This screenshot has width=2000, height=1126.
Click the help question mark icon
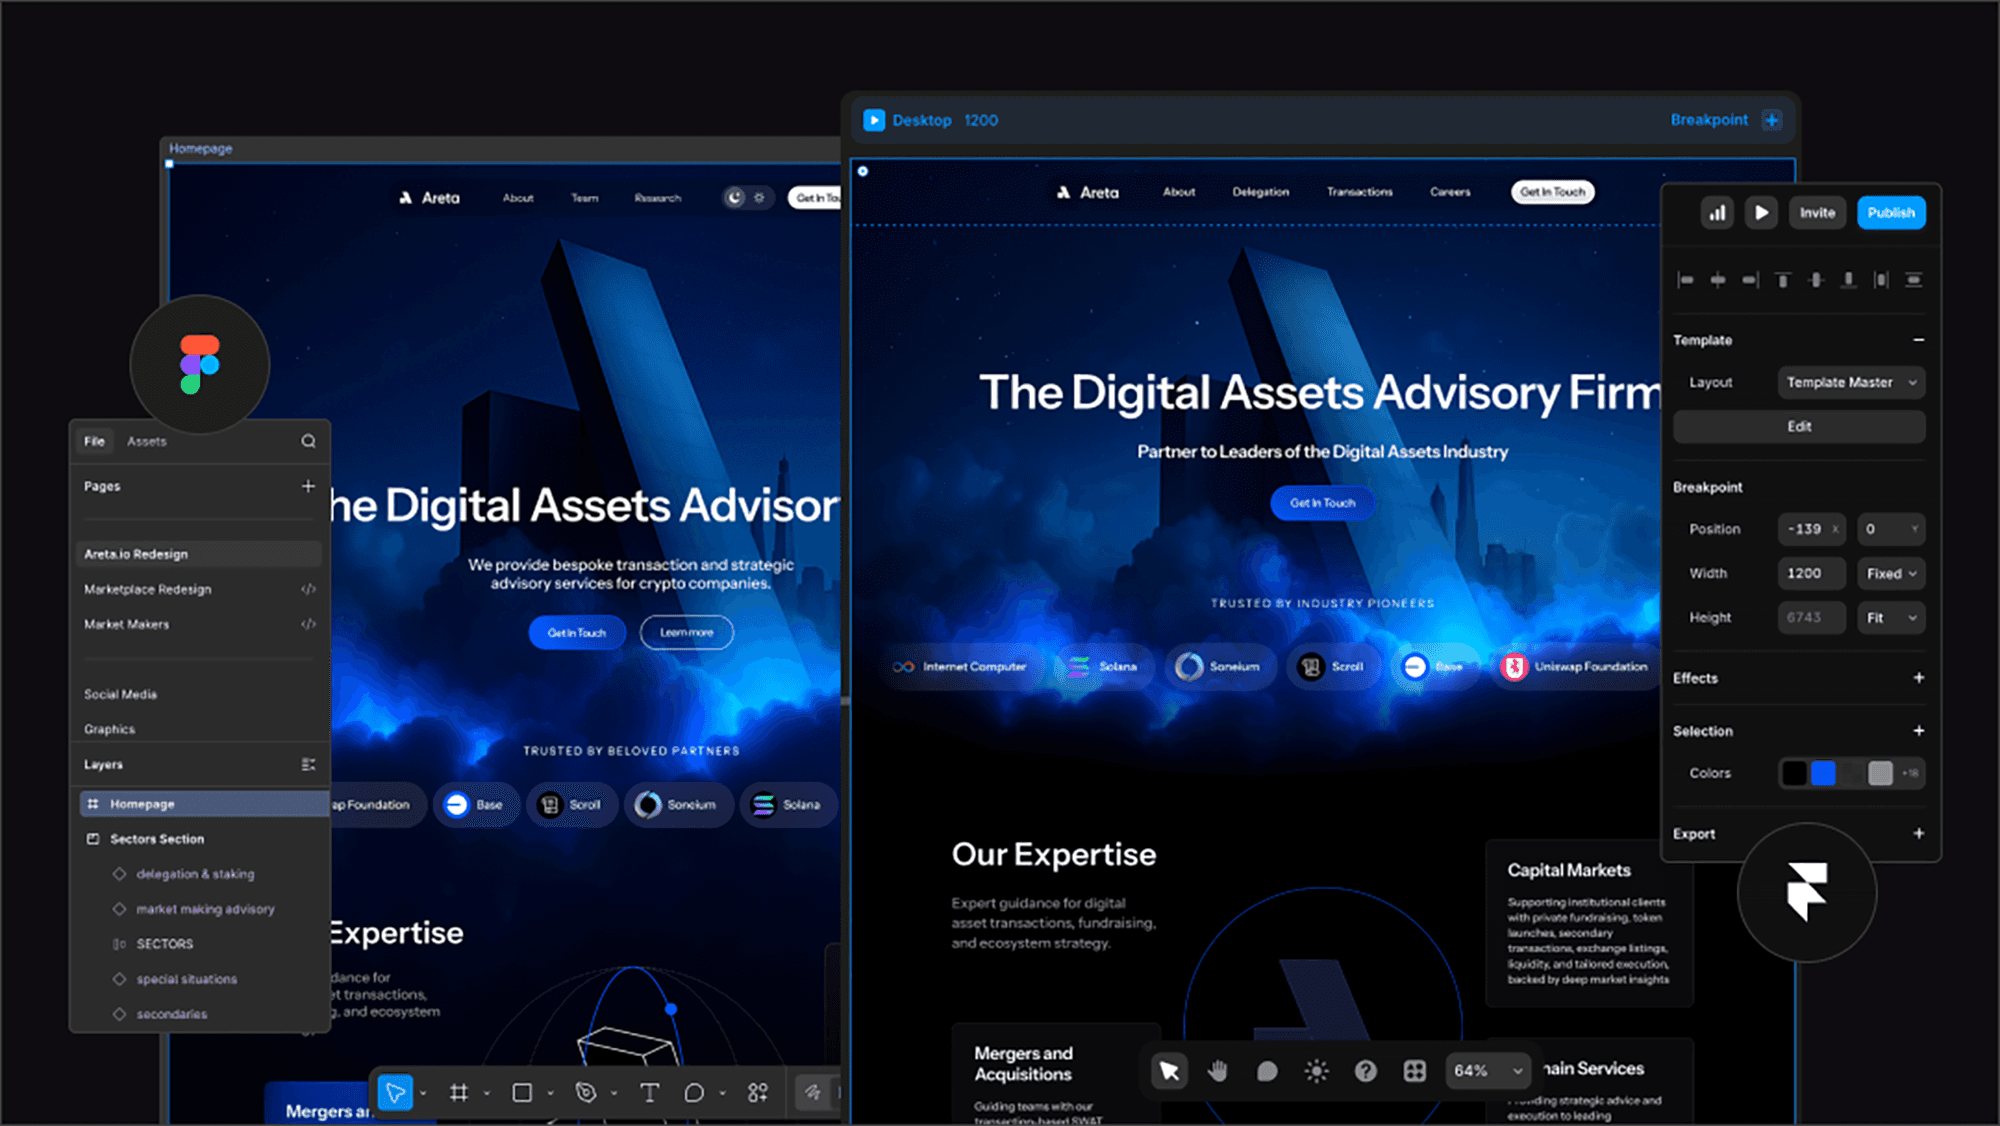[x=1366, y=1070]
